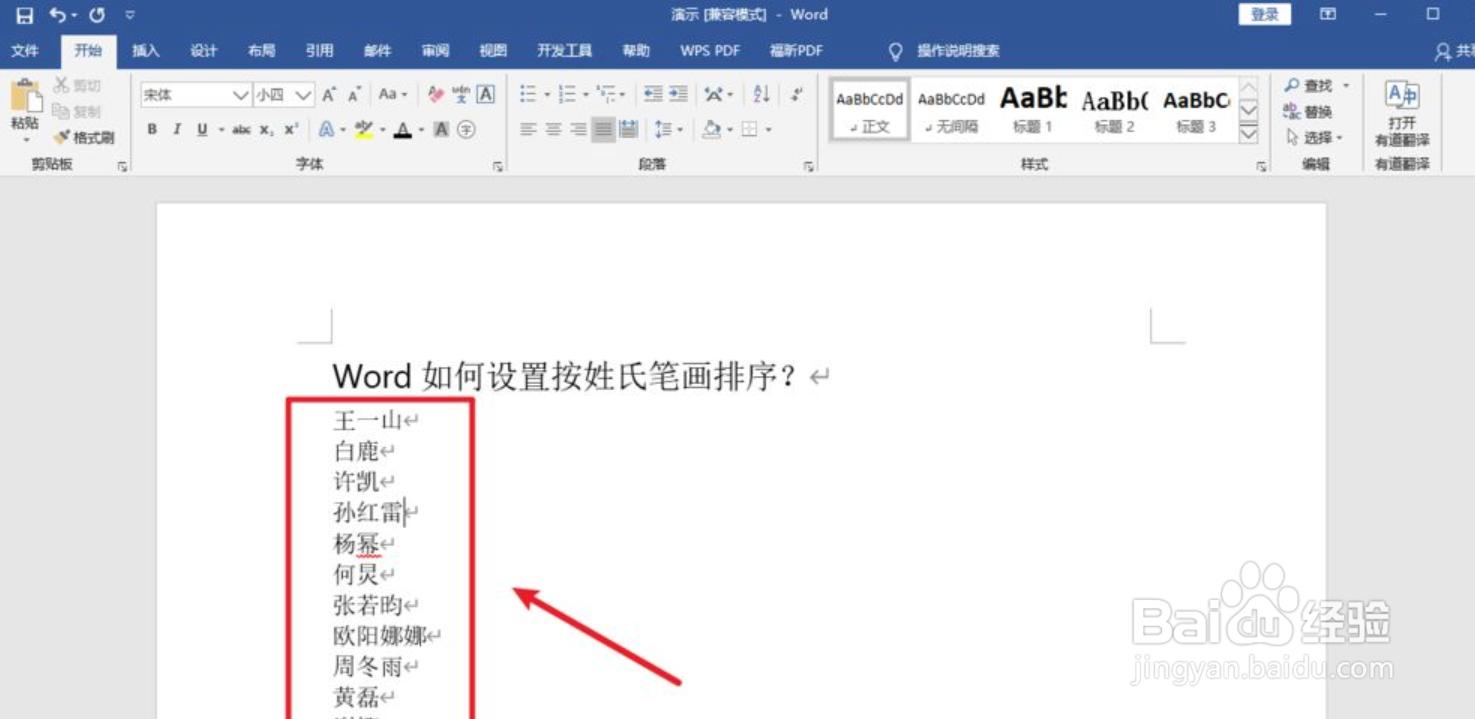The width and height of the screenshot is (1475, 719).
Task: Apply the font color (A with bar)
Action: [403, 129]
